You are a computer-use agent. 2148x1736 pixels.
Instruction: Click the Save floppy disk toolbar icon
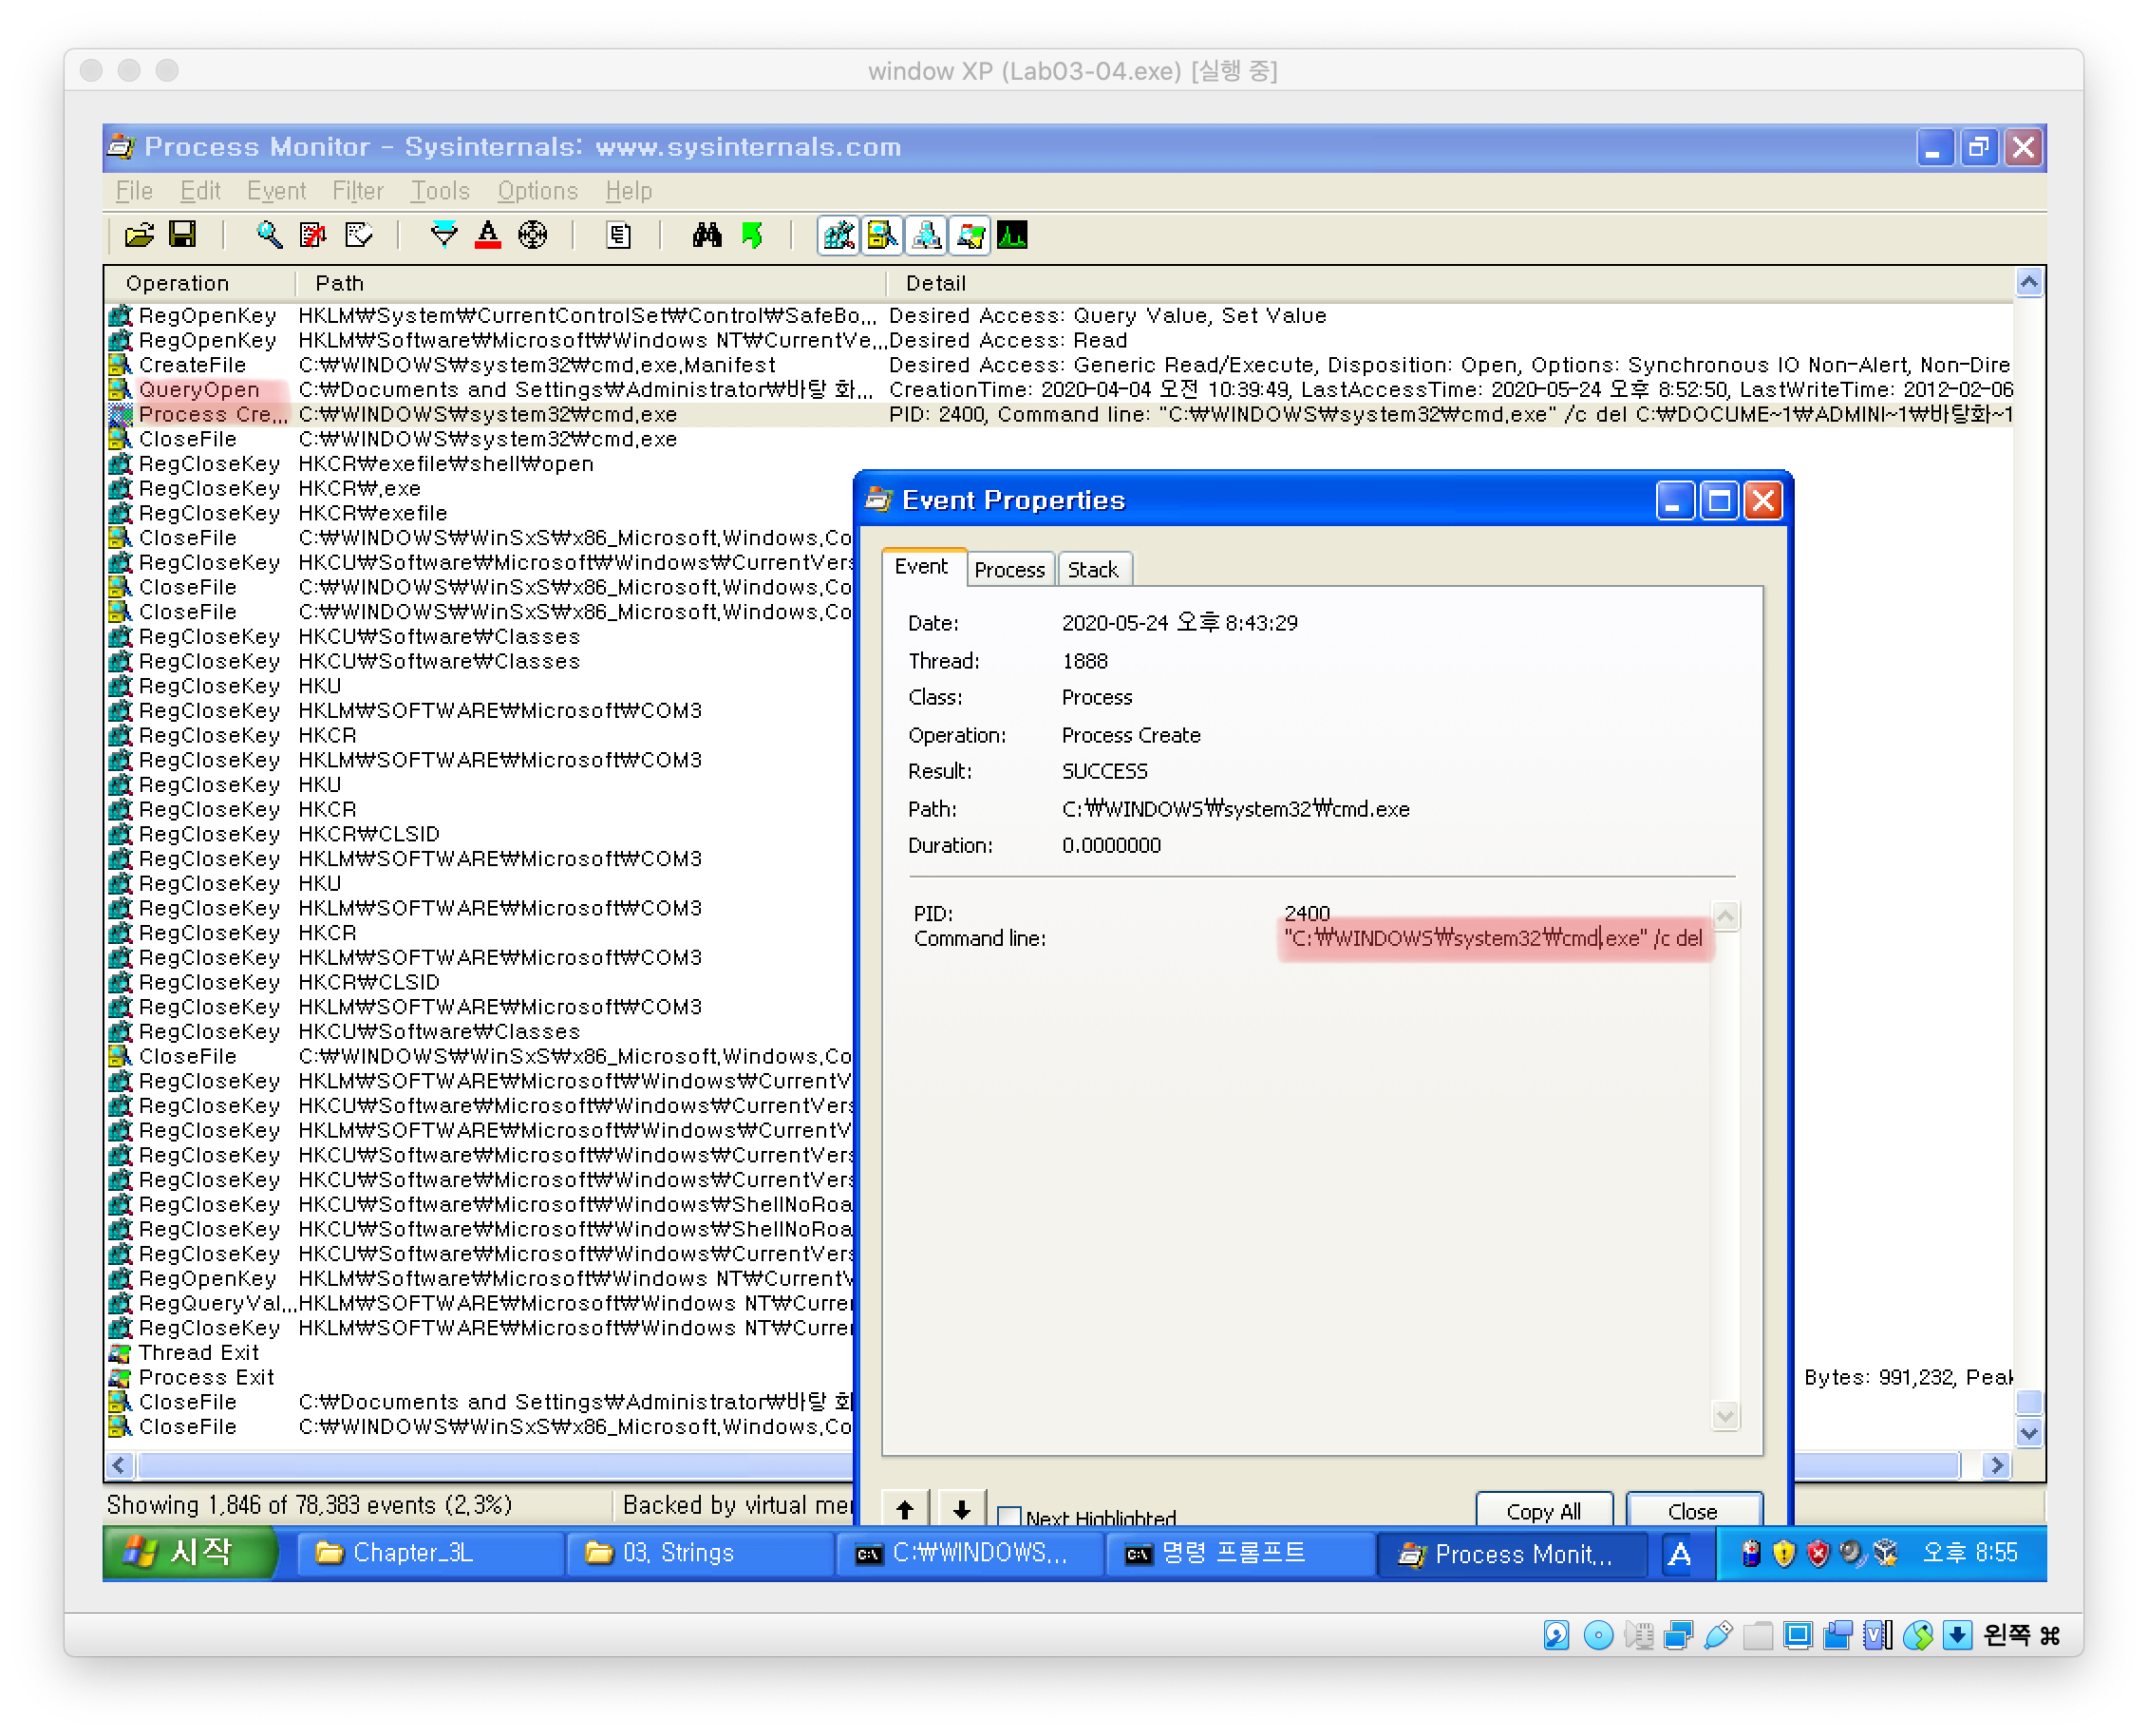pyautogui.click(x=182, y=235)
